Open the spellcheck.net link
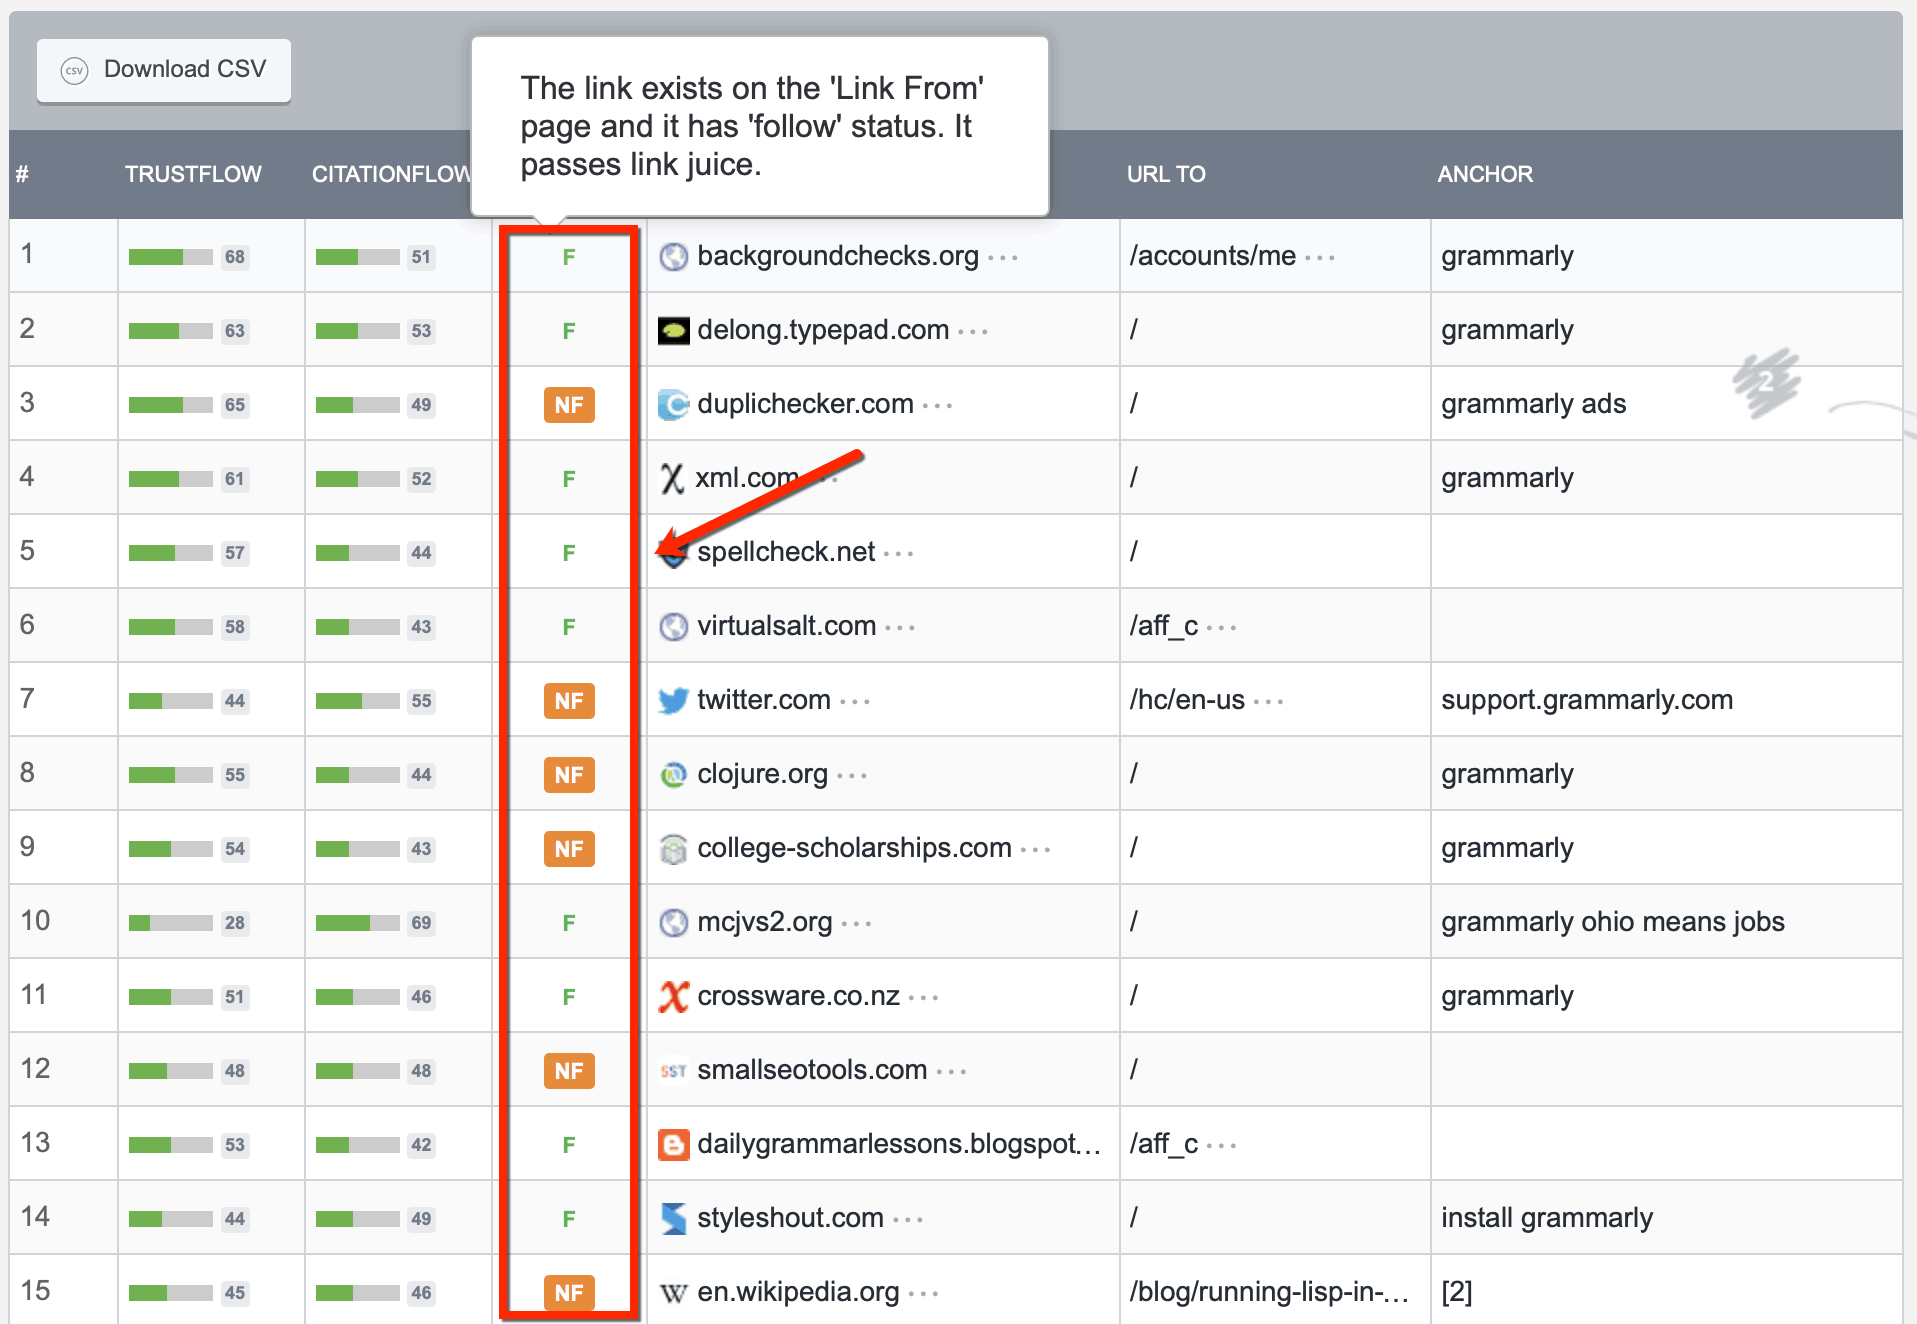This screenshot has width=1917, height=1324. click(x=786, y=552)
